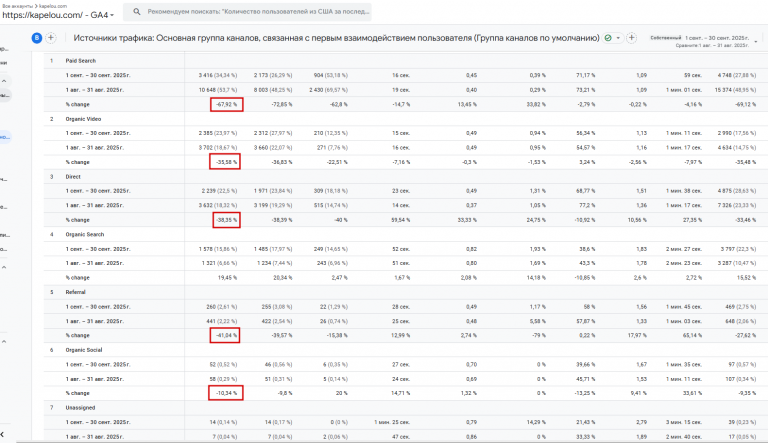Click the search magnifier icon

137,11
